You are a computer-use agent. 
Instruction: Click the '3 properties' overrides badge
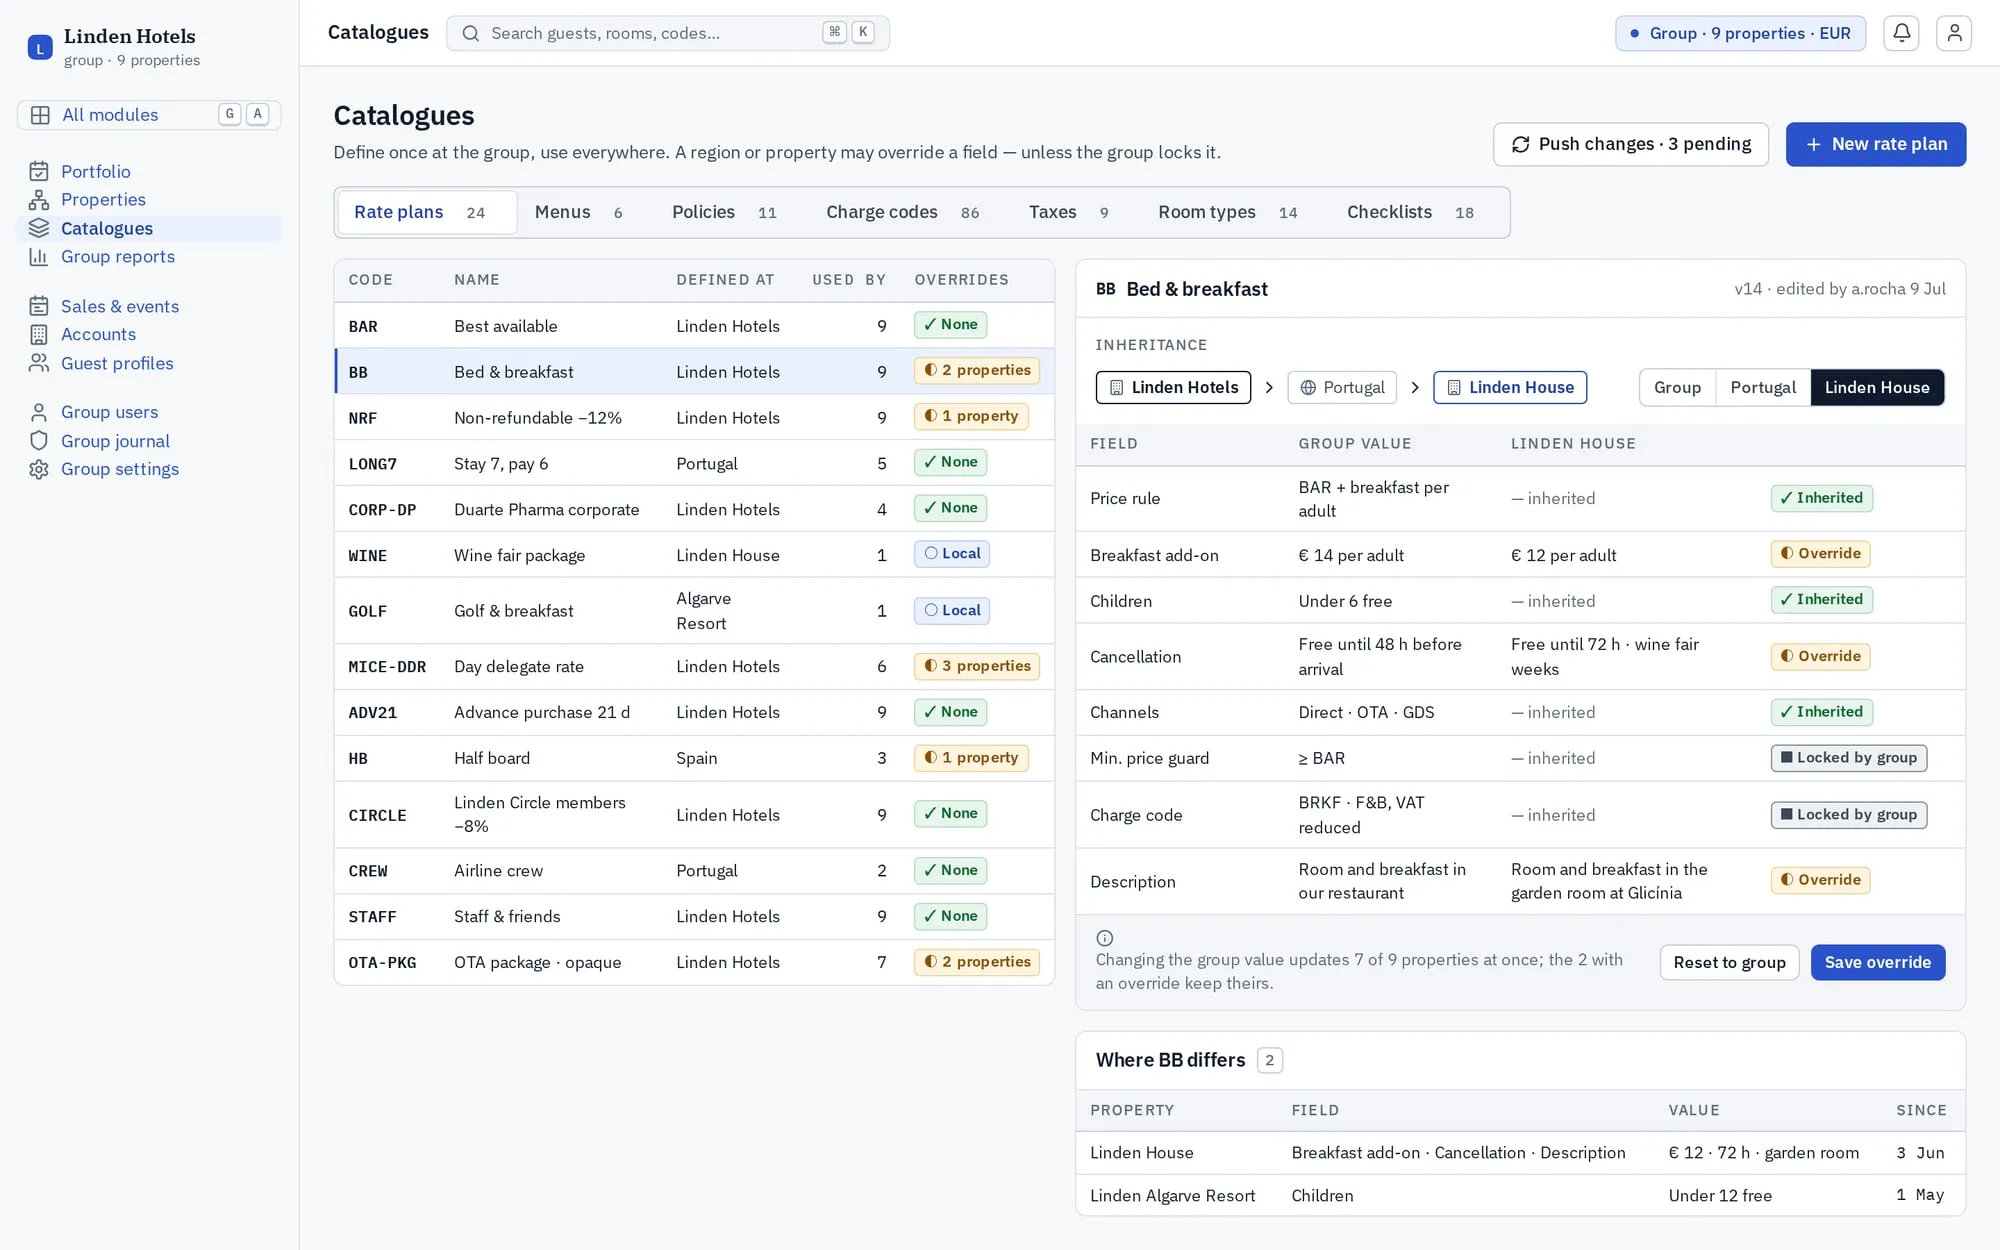point(976,666)
